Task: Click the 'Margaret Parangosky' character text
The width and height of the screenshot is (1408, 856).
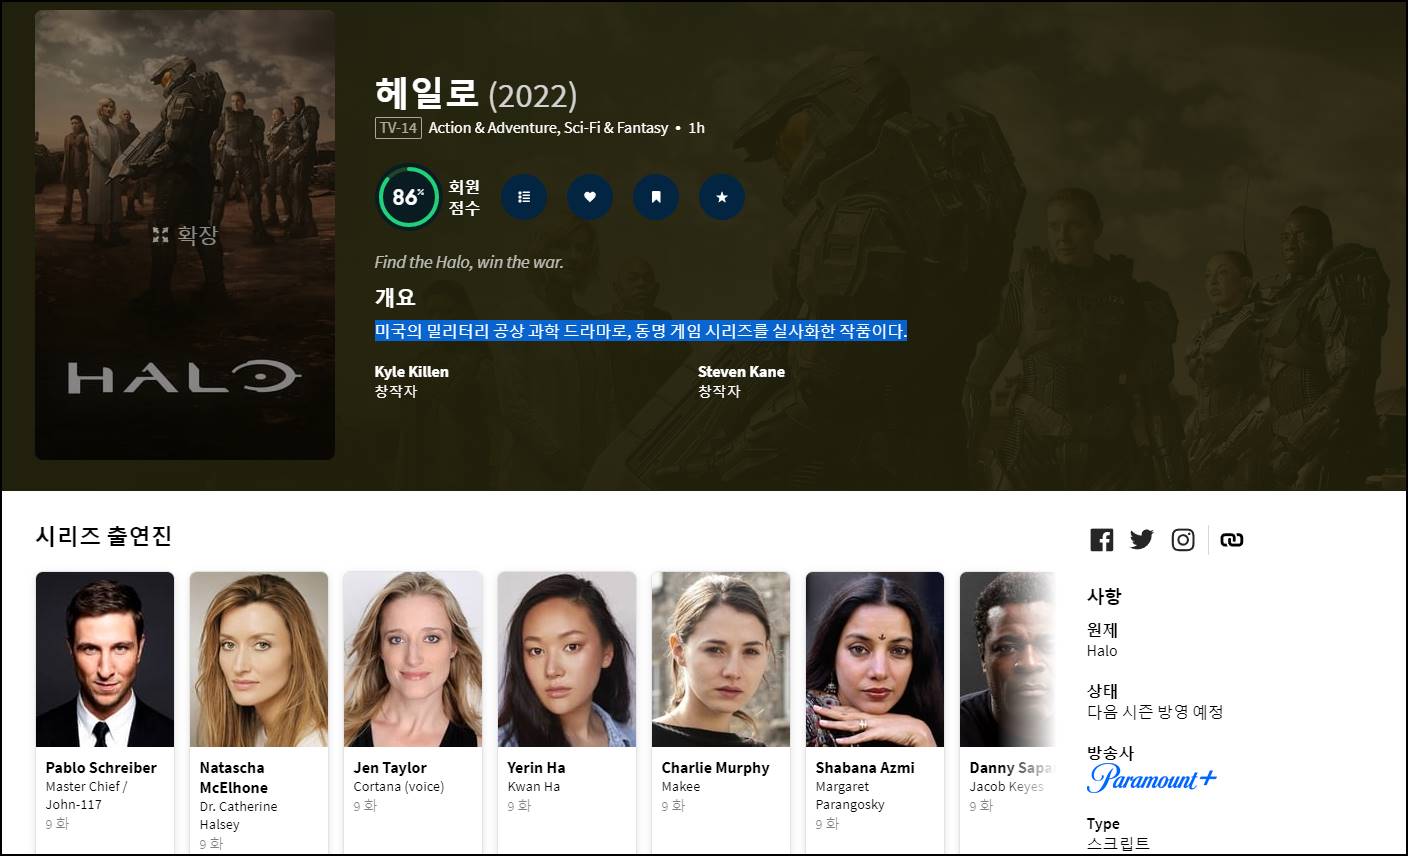Action: click(x=850, y=795)
